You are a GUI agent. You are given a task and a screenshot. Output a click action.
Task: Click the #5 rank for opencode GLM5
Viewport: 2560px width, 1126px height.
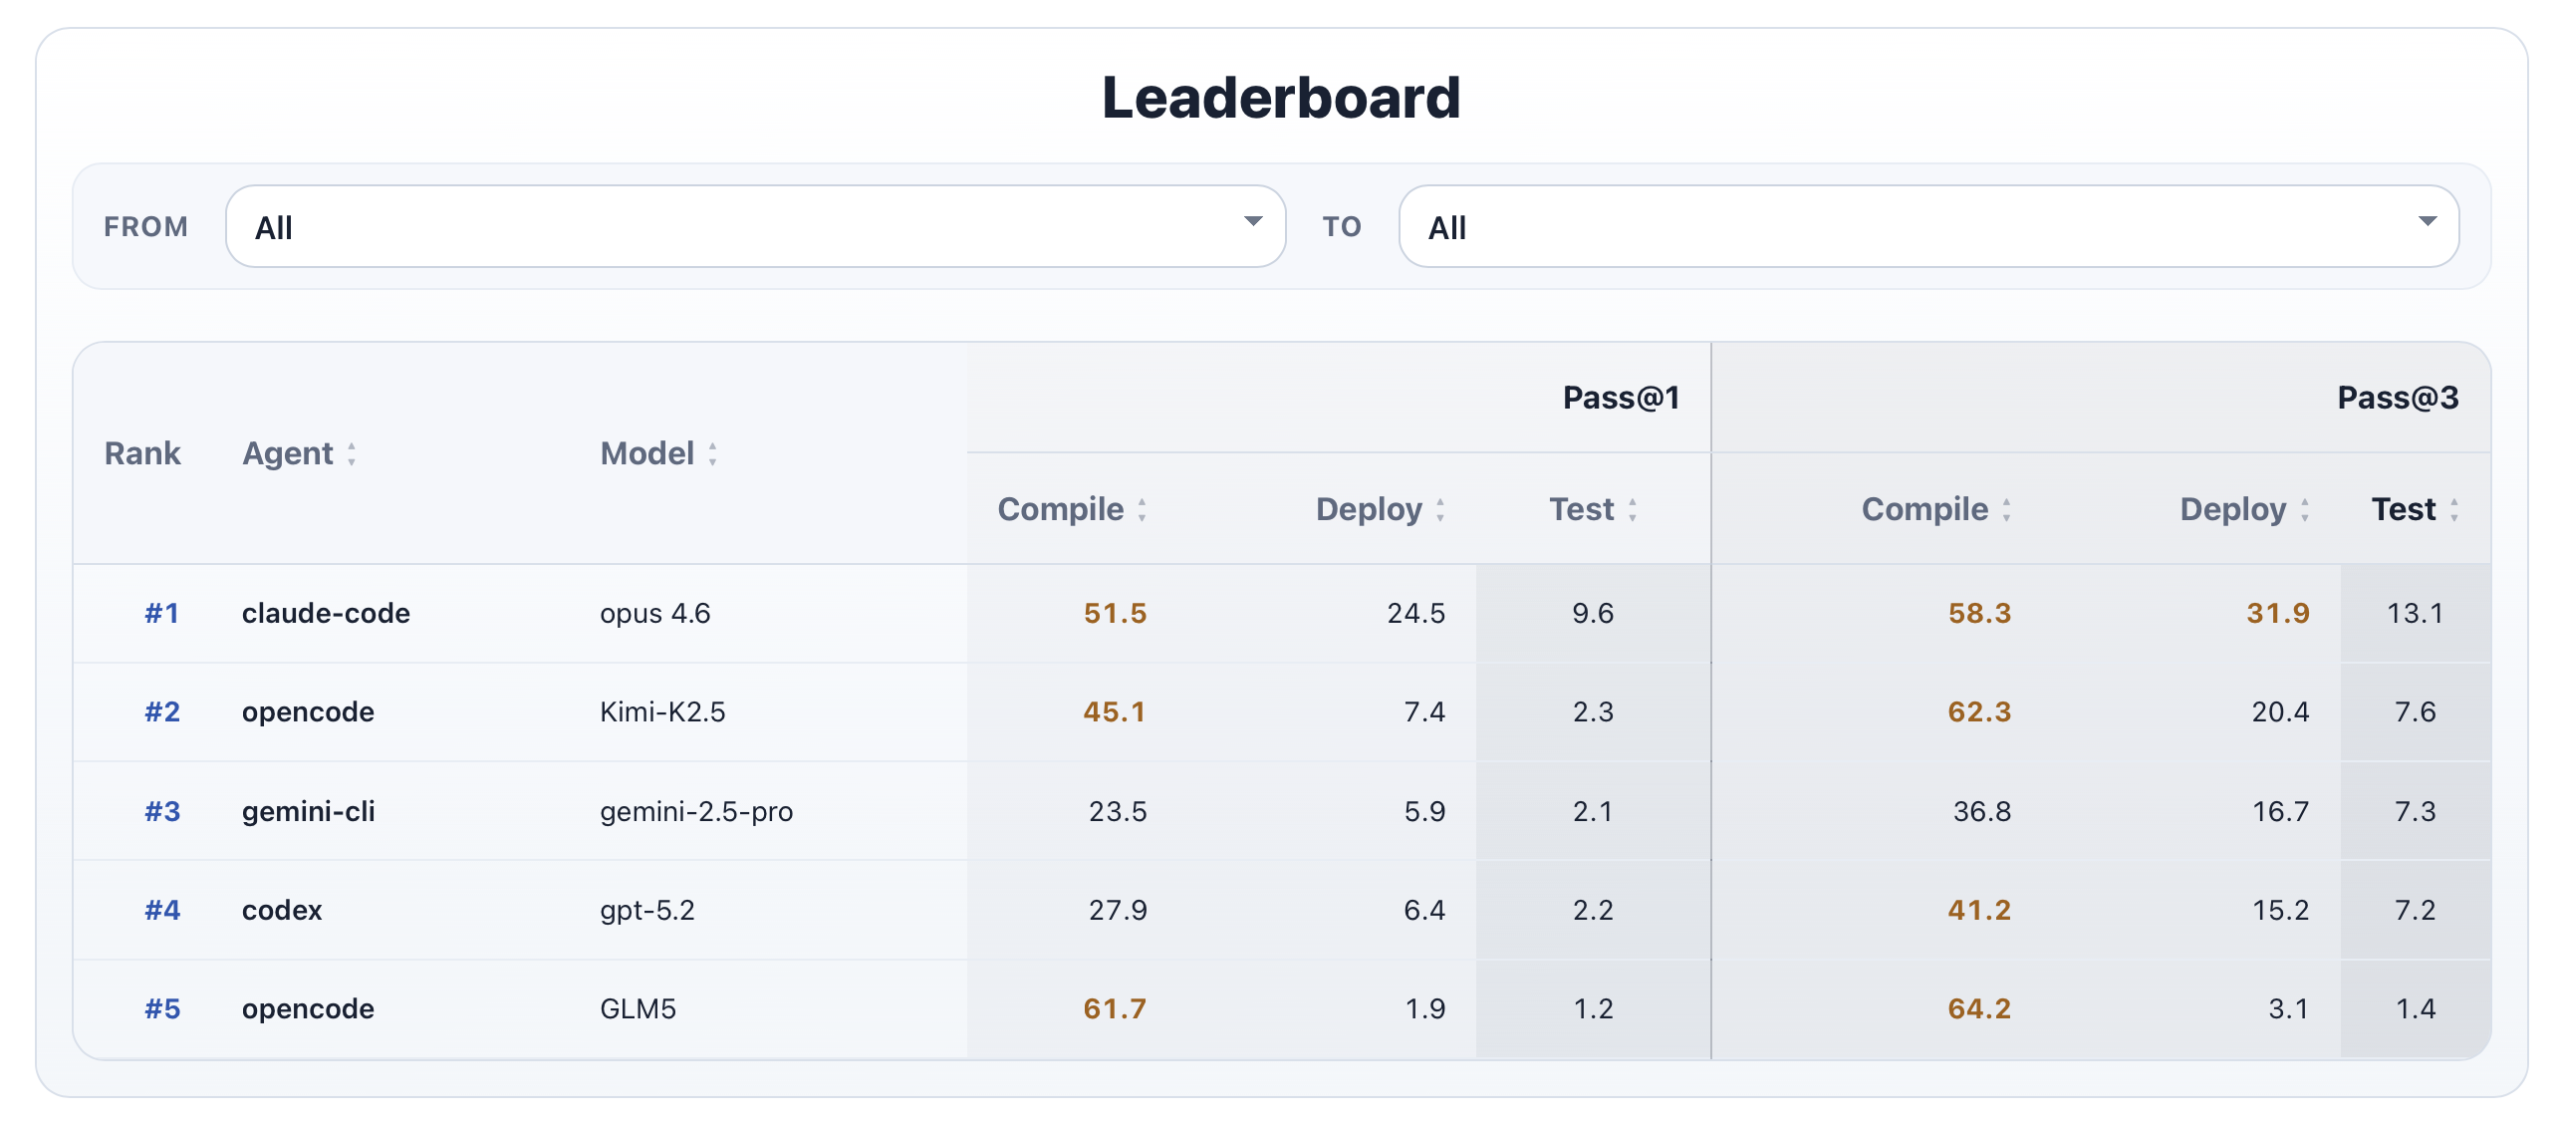(x=162, y=1008)
